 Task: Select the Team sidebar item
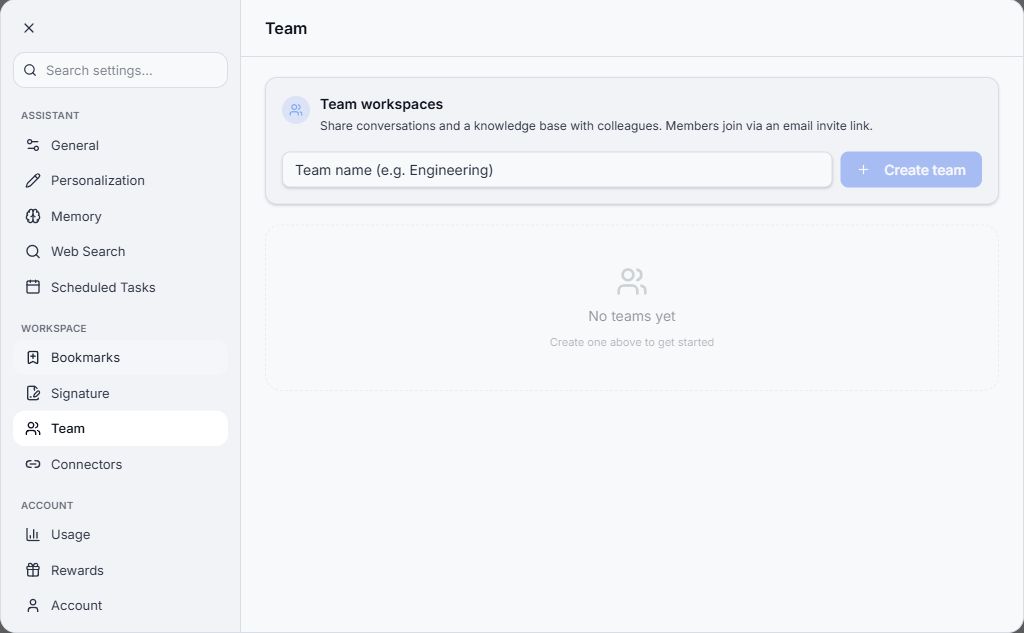[120, 429]
